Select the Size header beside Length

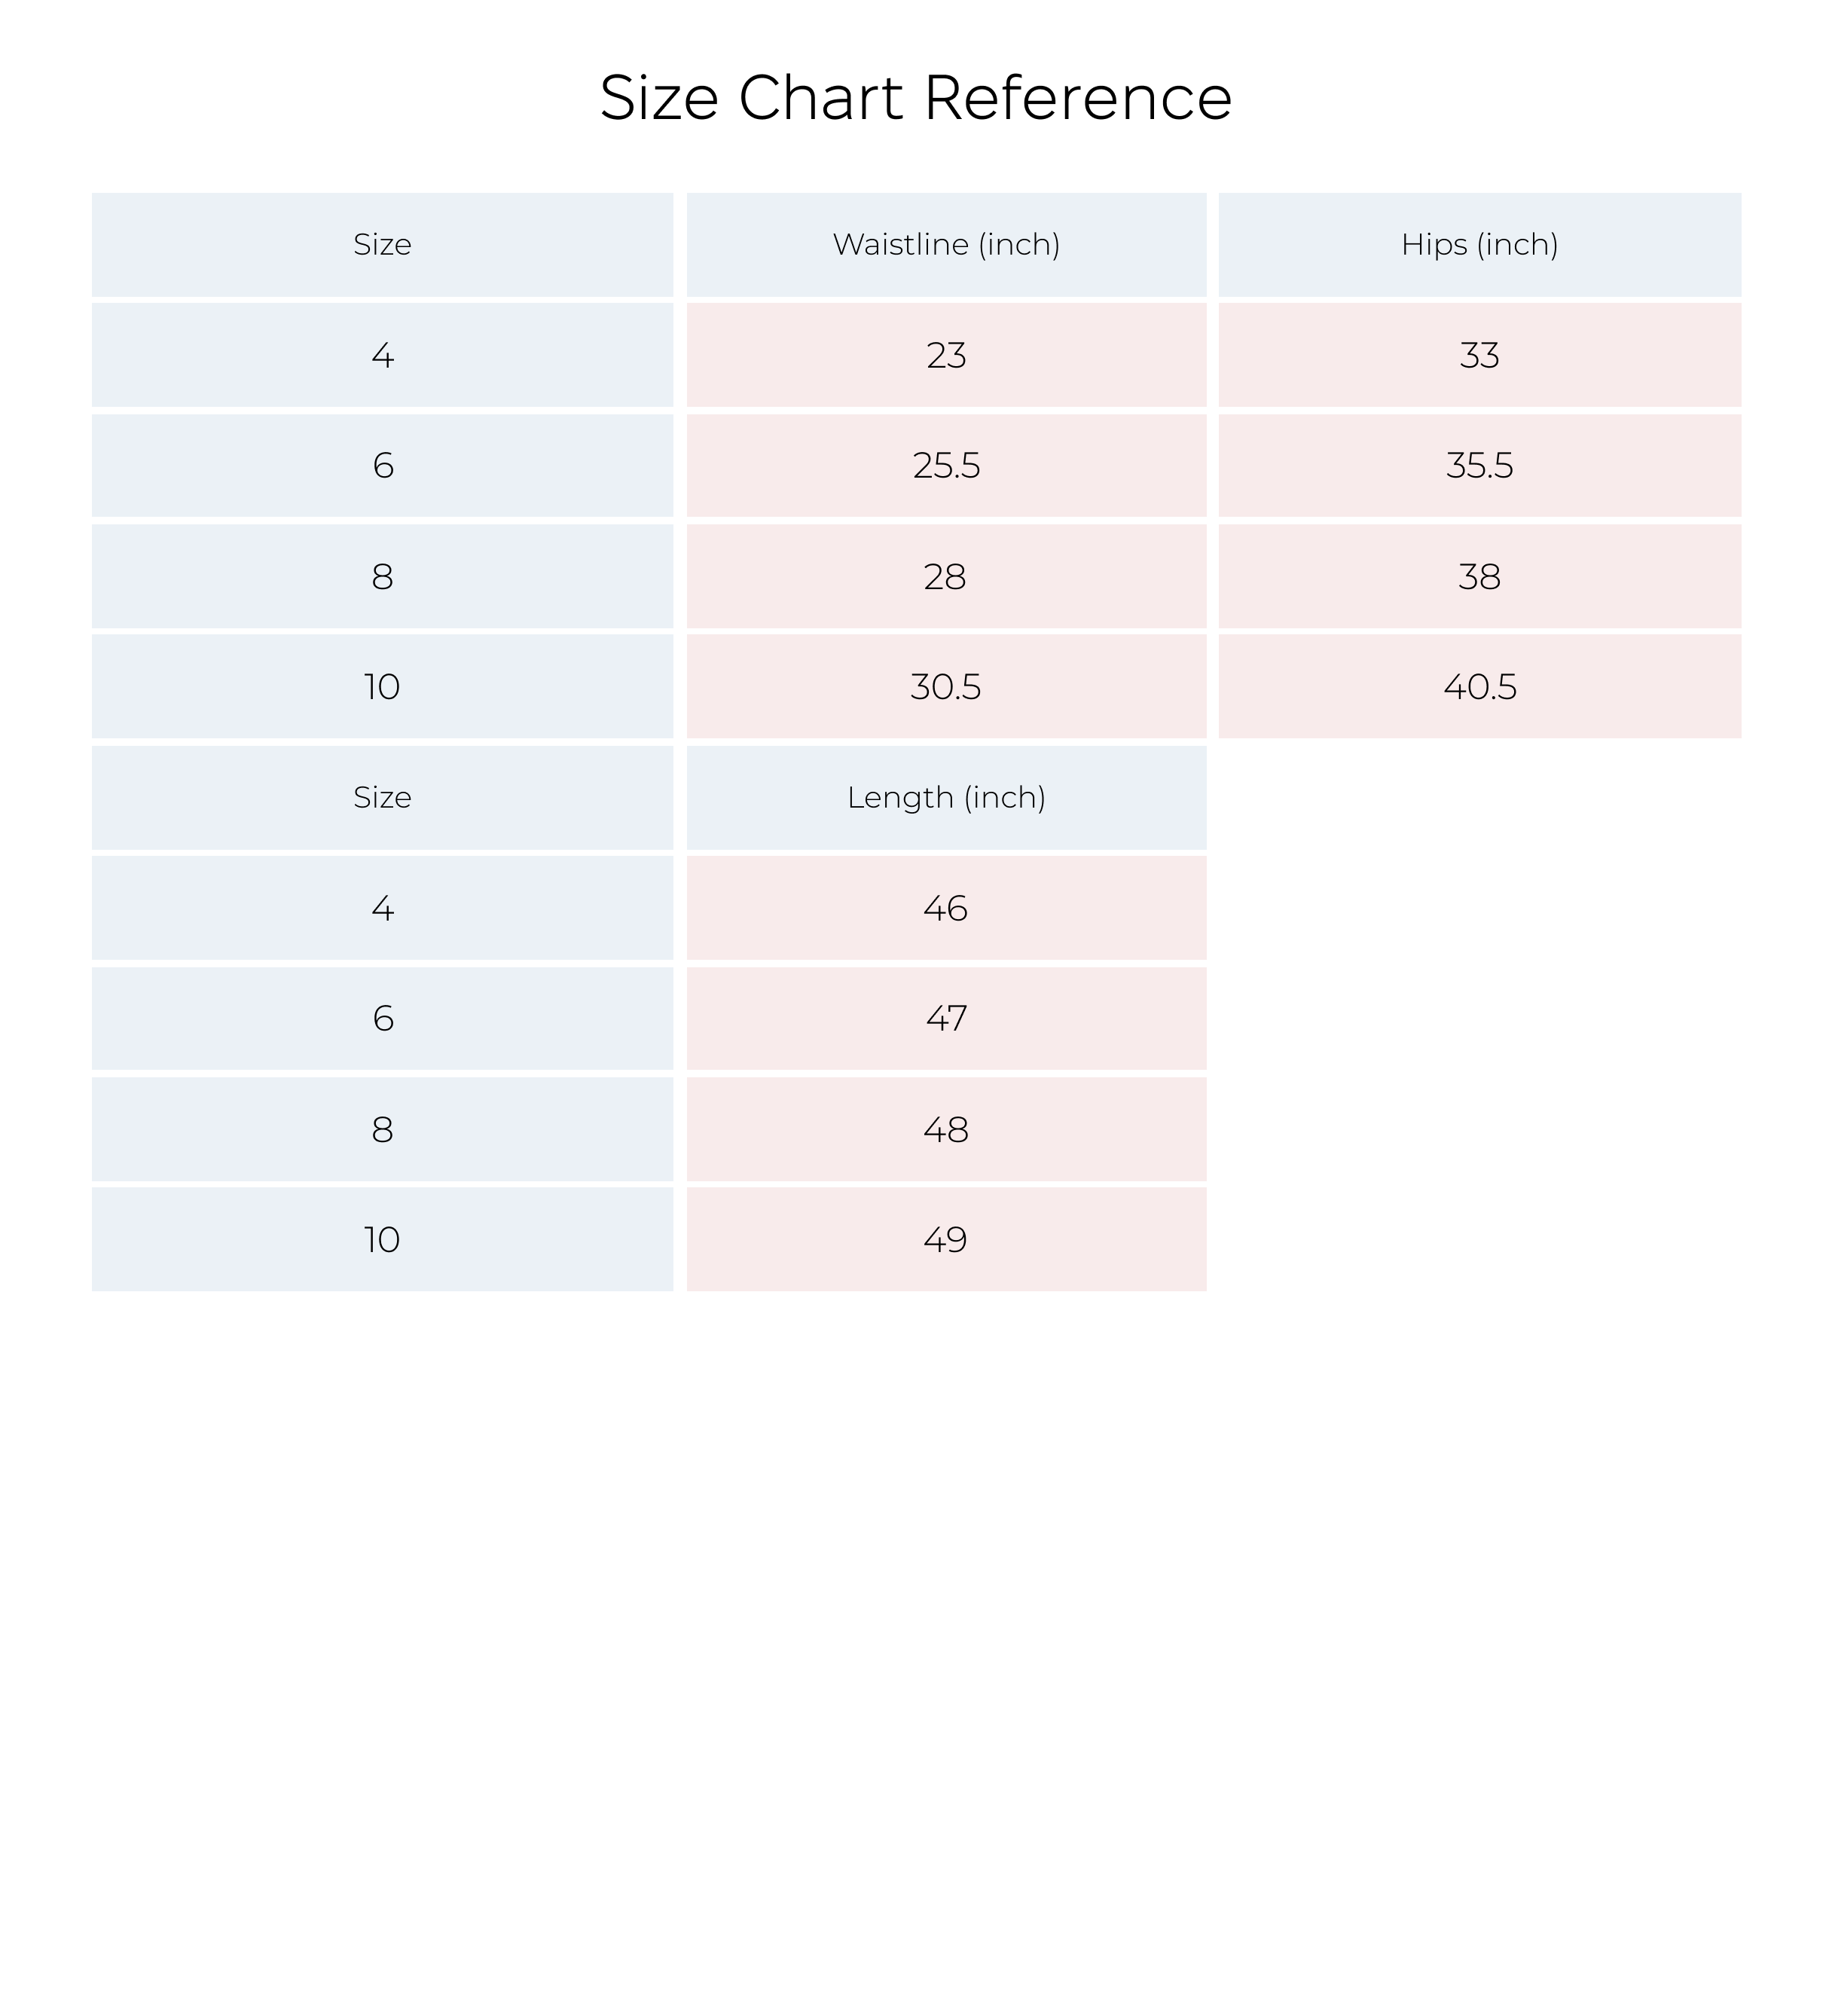[382, 798]
